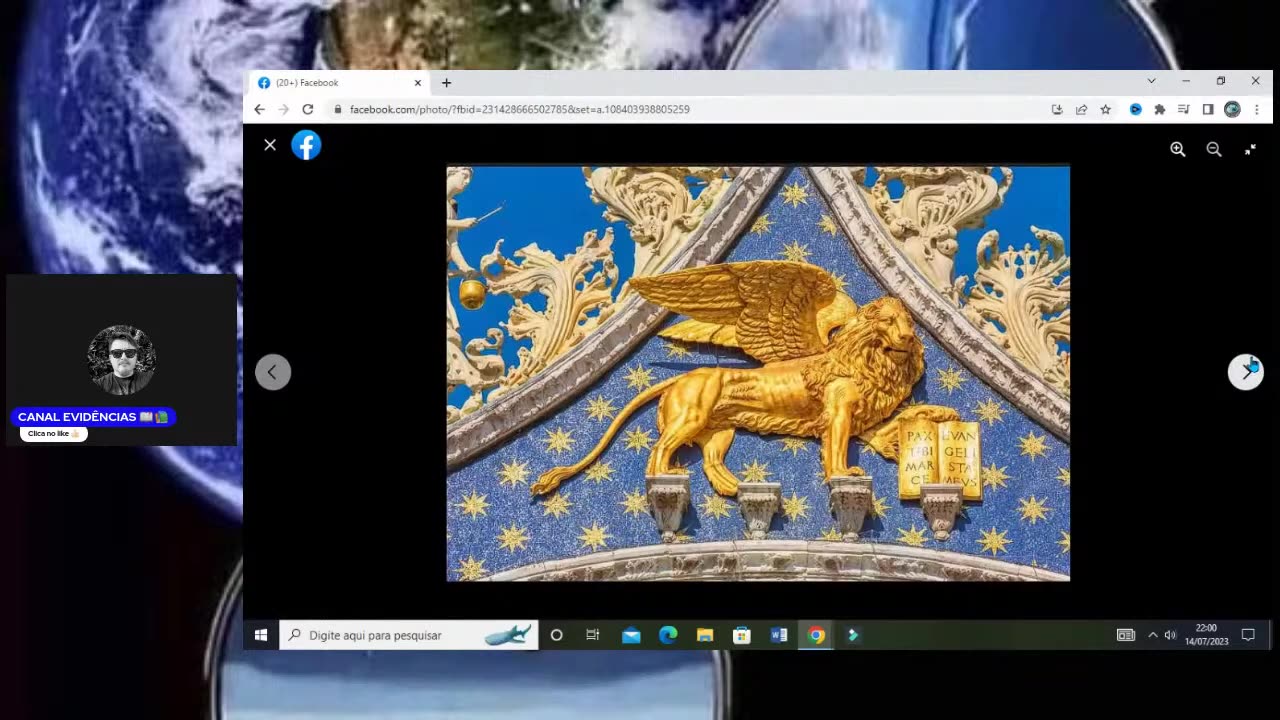Screen dimensions: 1280x720
Task: Open the tab search dropdown arrow
Action: click(x=1151, y=81)
